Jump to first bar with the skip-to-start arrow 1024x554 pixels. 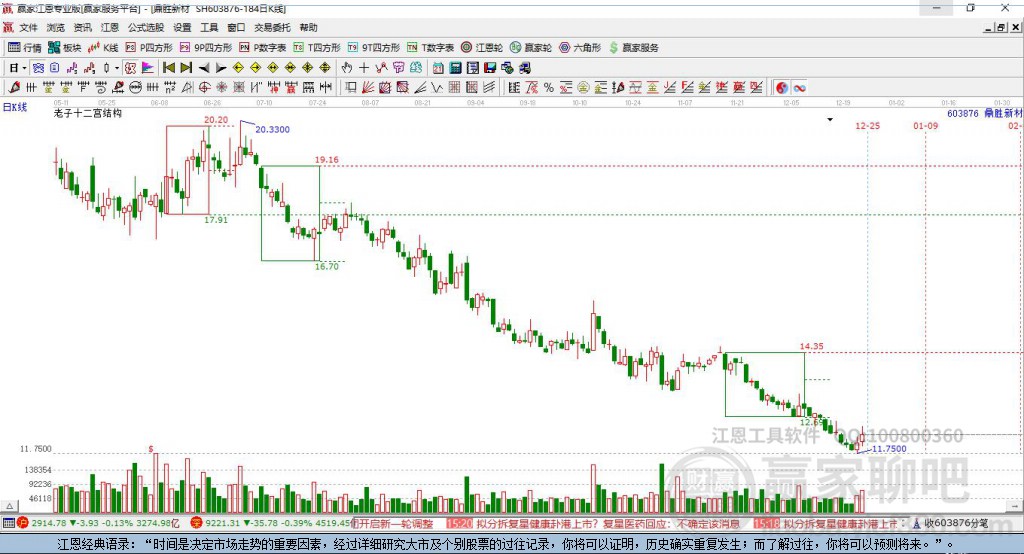pyautogui.click(x=168, y=68)
